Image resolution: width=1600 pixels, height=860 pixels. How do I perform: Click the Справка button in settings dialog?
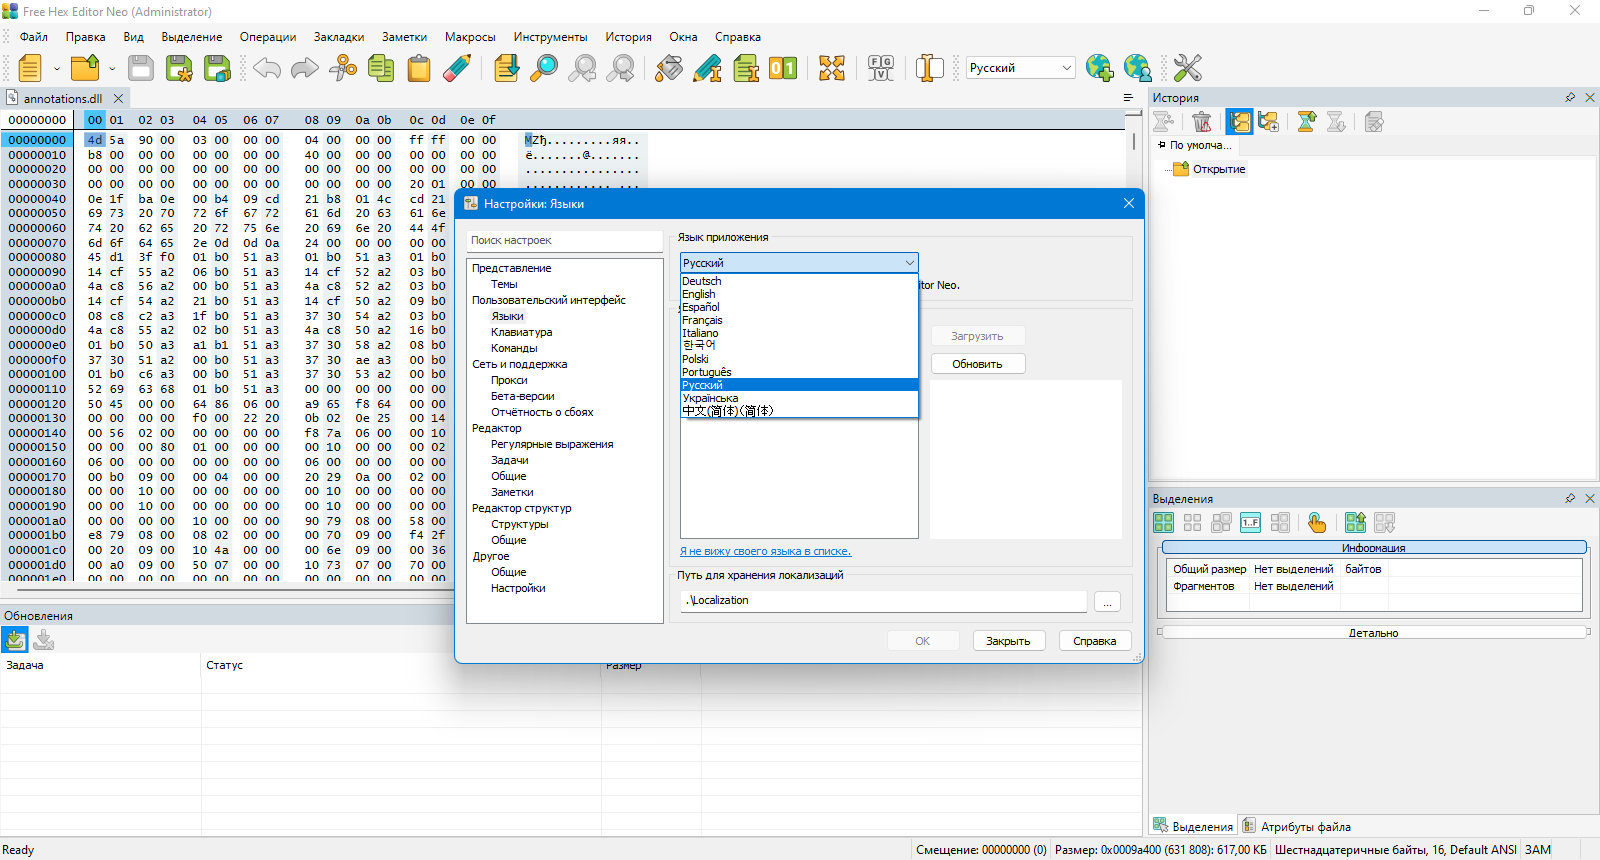pos(1095,641)
